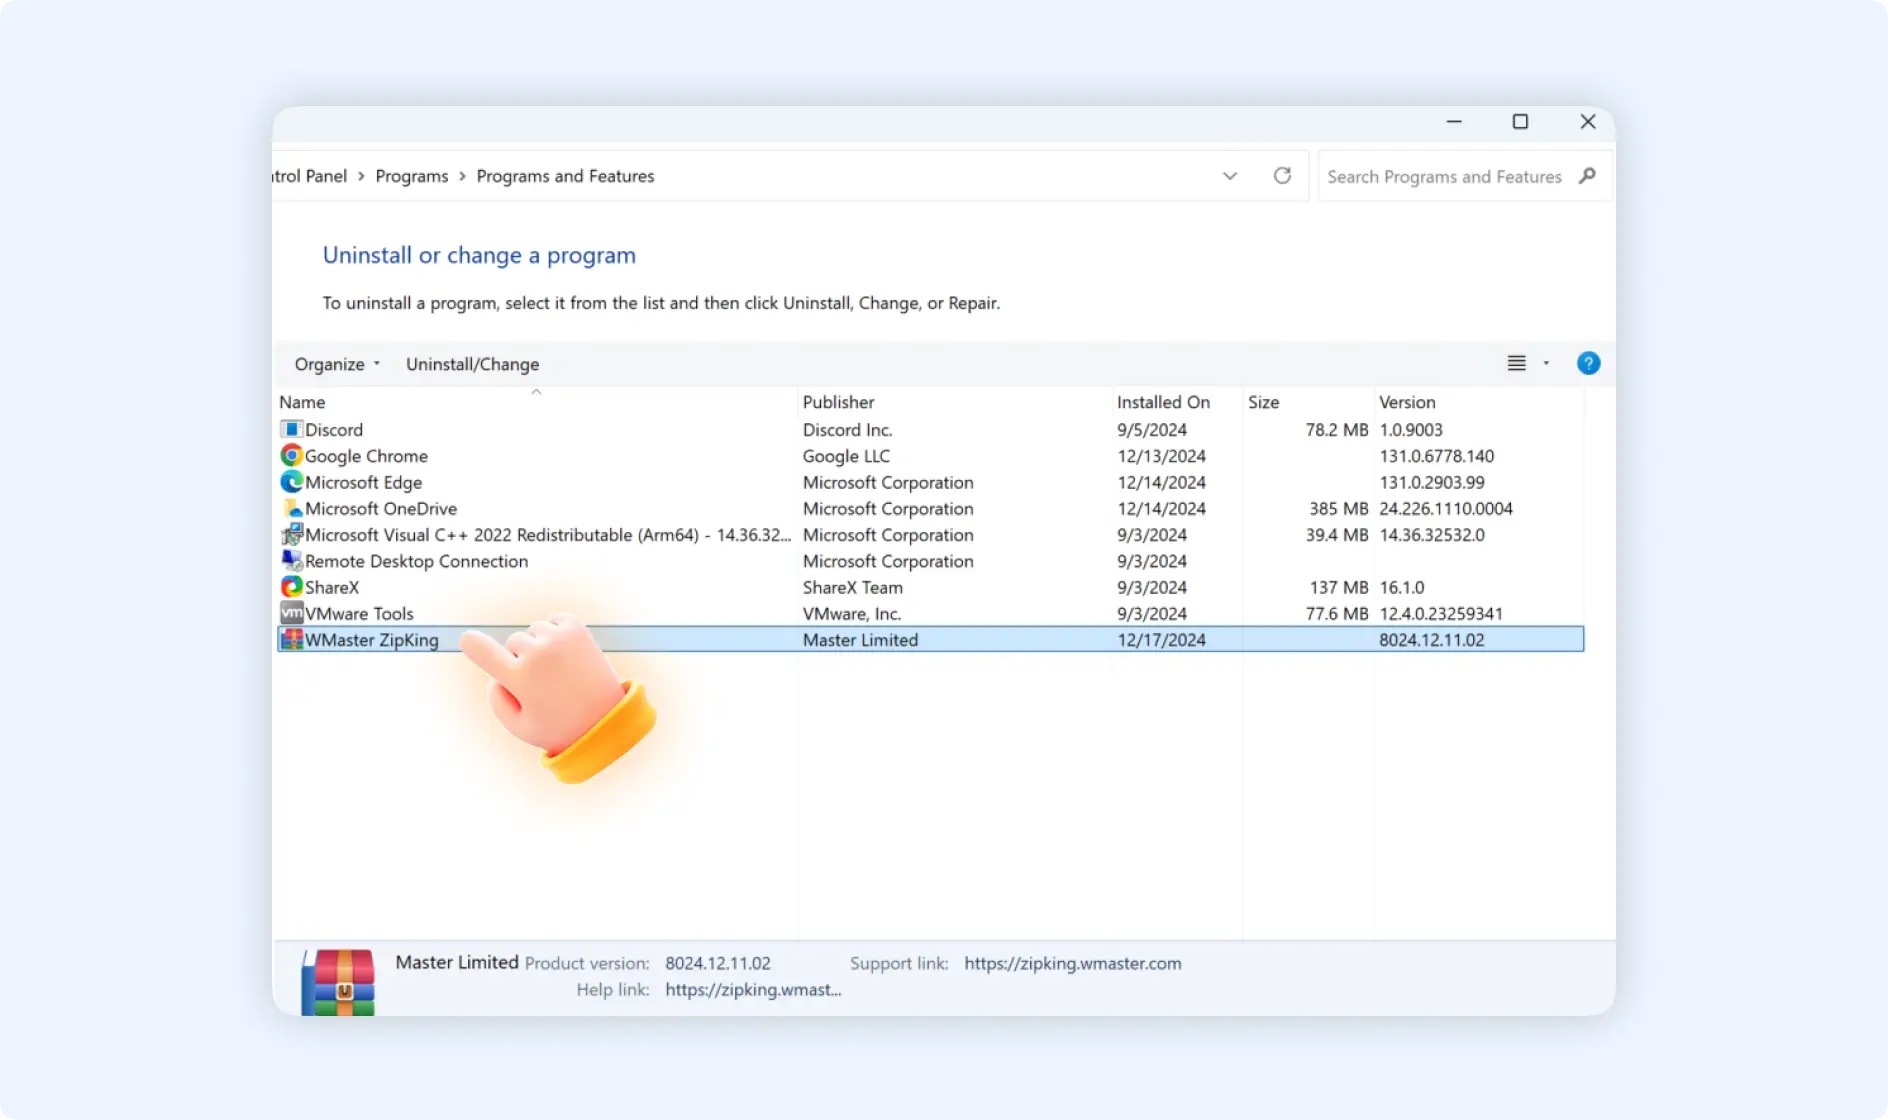
Task: Minimize the Programs and Features window
Action: (x=1454, y=121)
